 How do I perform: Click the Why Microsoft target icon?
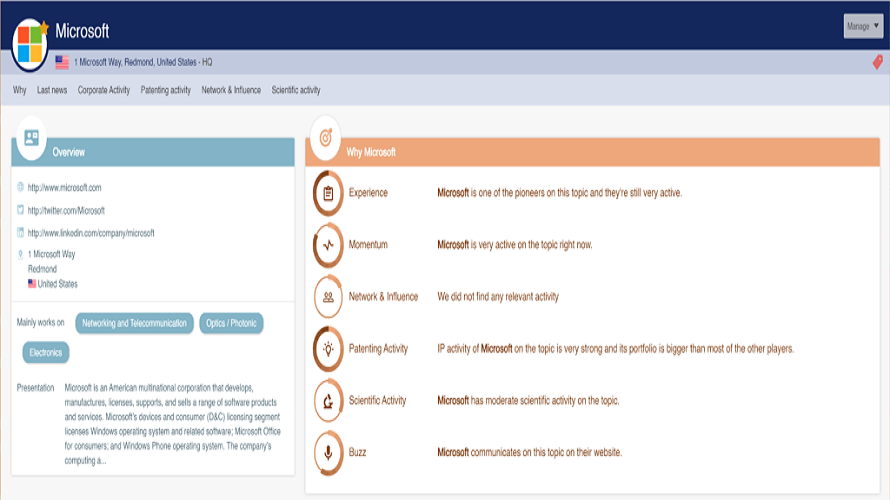click(x=325, y=137)
